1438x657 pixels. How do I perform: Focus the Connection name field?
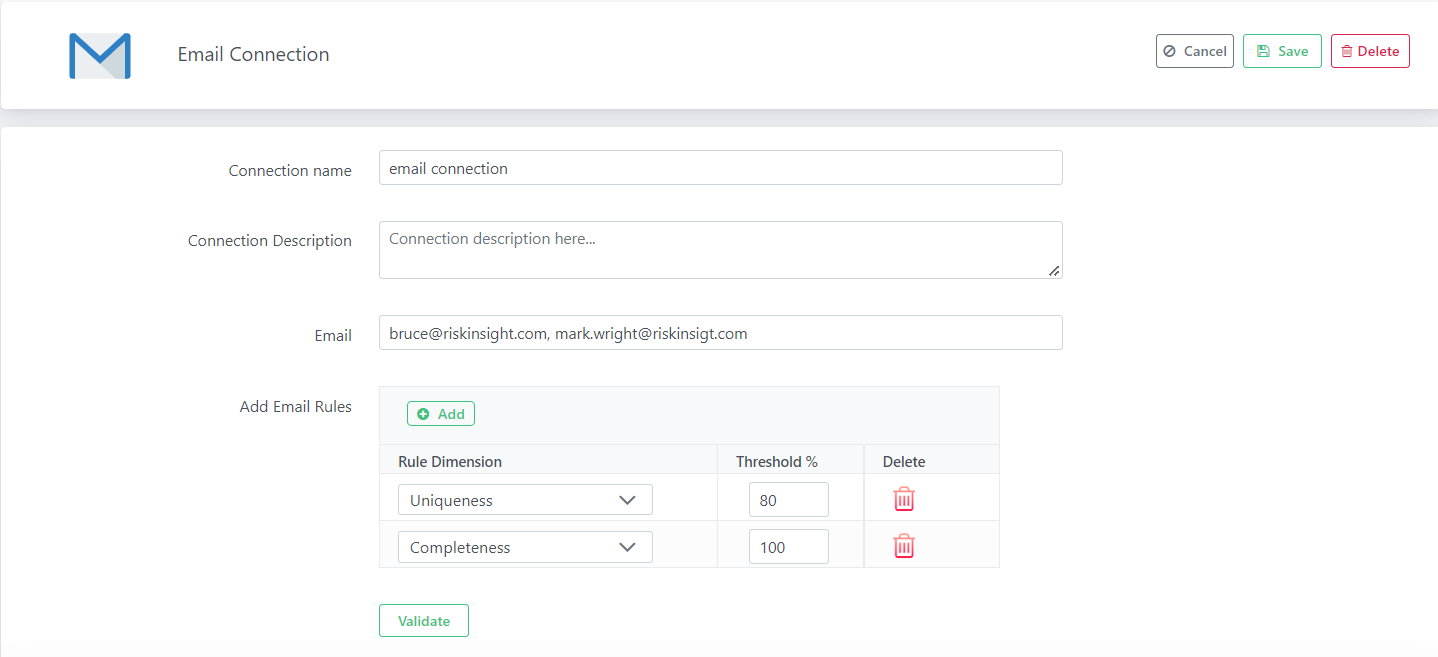click(x=720, y=168)
